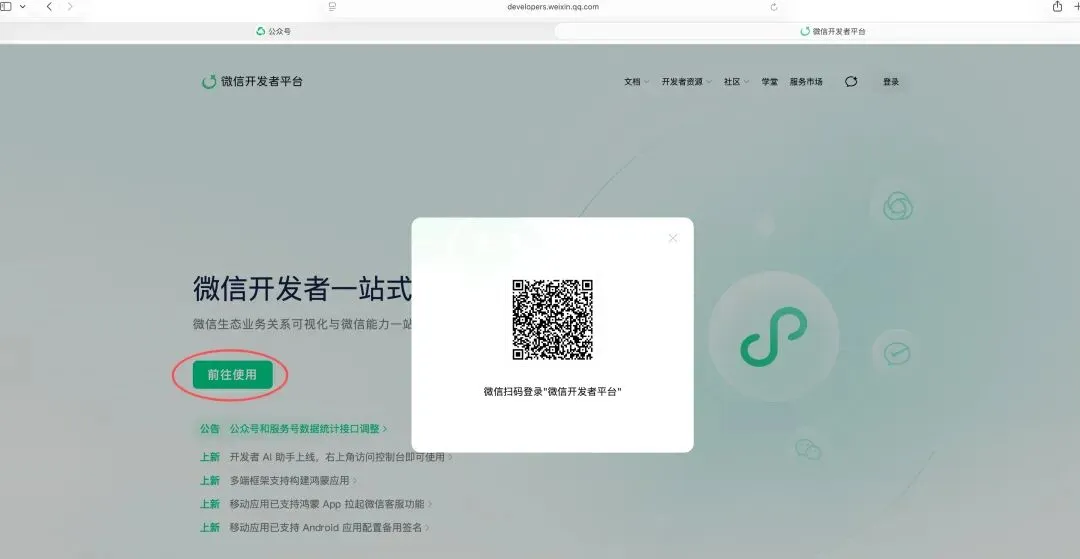Open 公众号和服务号数据统计接口调整 announcement

click(x=308, y=429)
